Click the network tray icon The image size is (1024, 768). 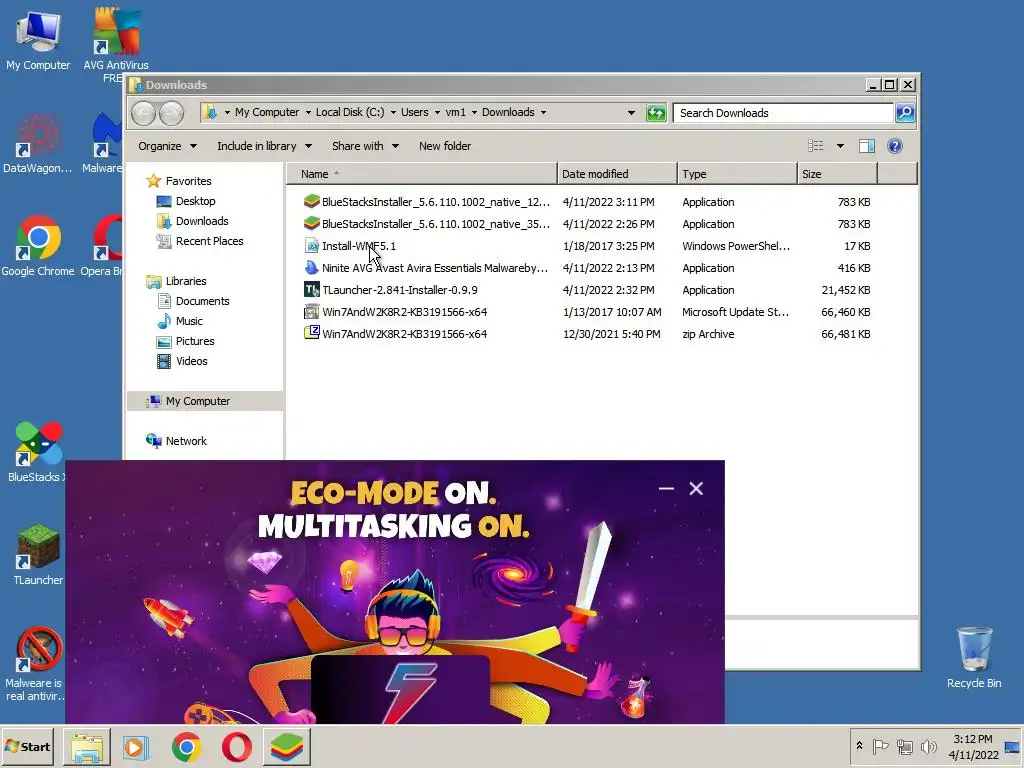point(904,746)
